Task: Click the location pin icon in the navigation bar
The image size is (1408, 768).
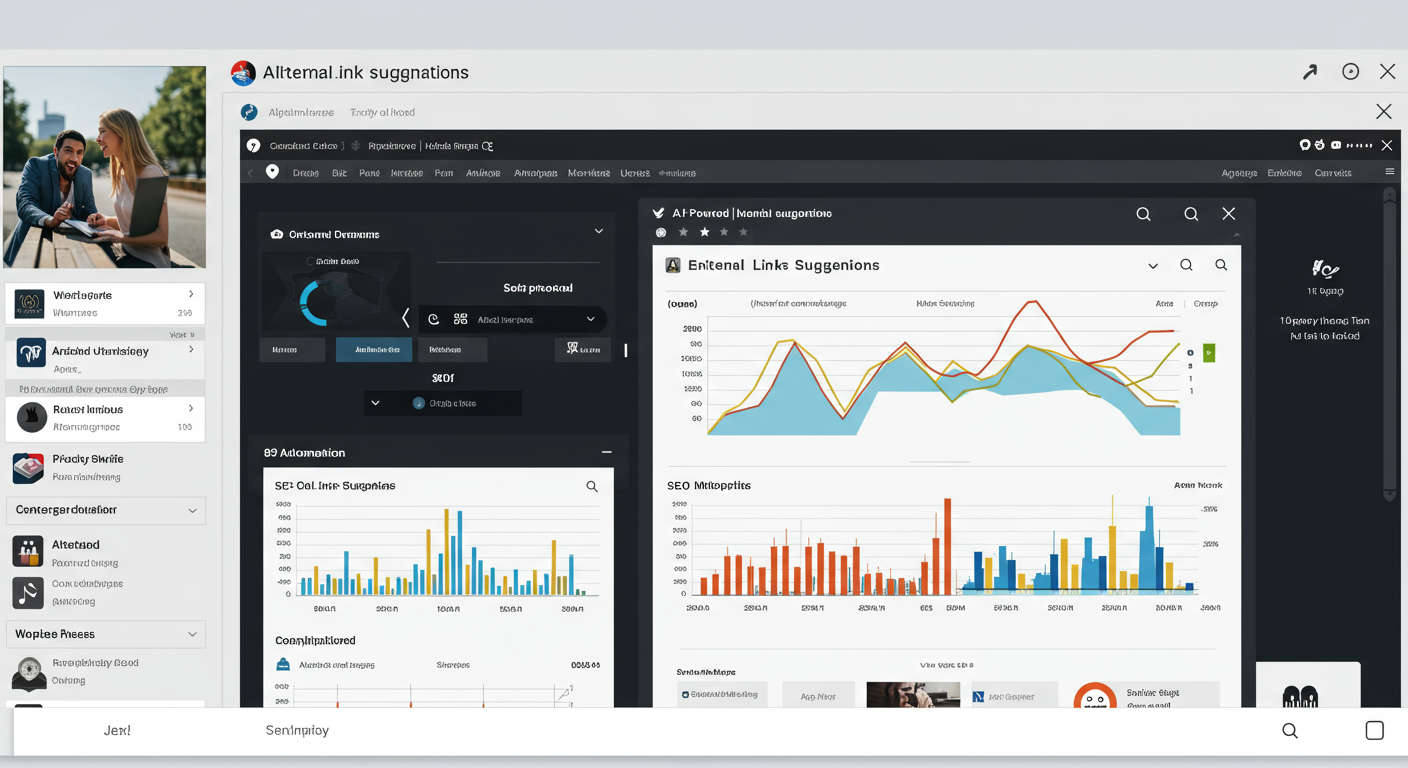Action: [x=272, y=171]
